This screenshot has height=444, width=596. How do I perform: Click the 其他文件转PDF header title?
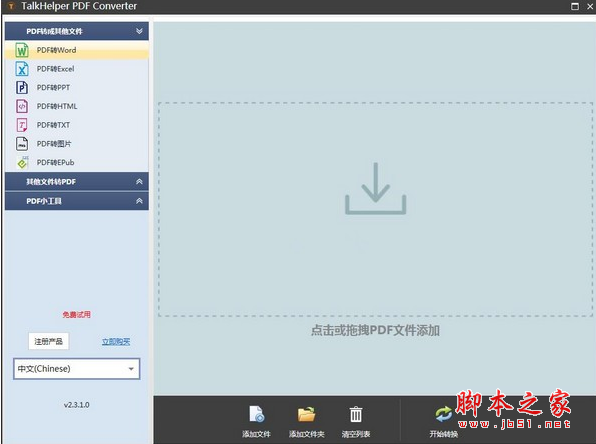coord(51,182)
